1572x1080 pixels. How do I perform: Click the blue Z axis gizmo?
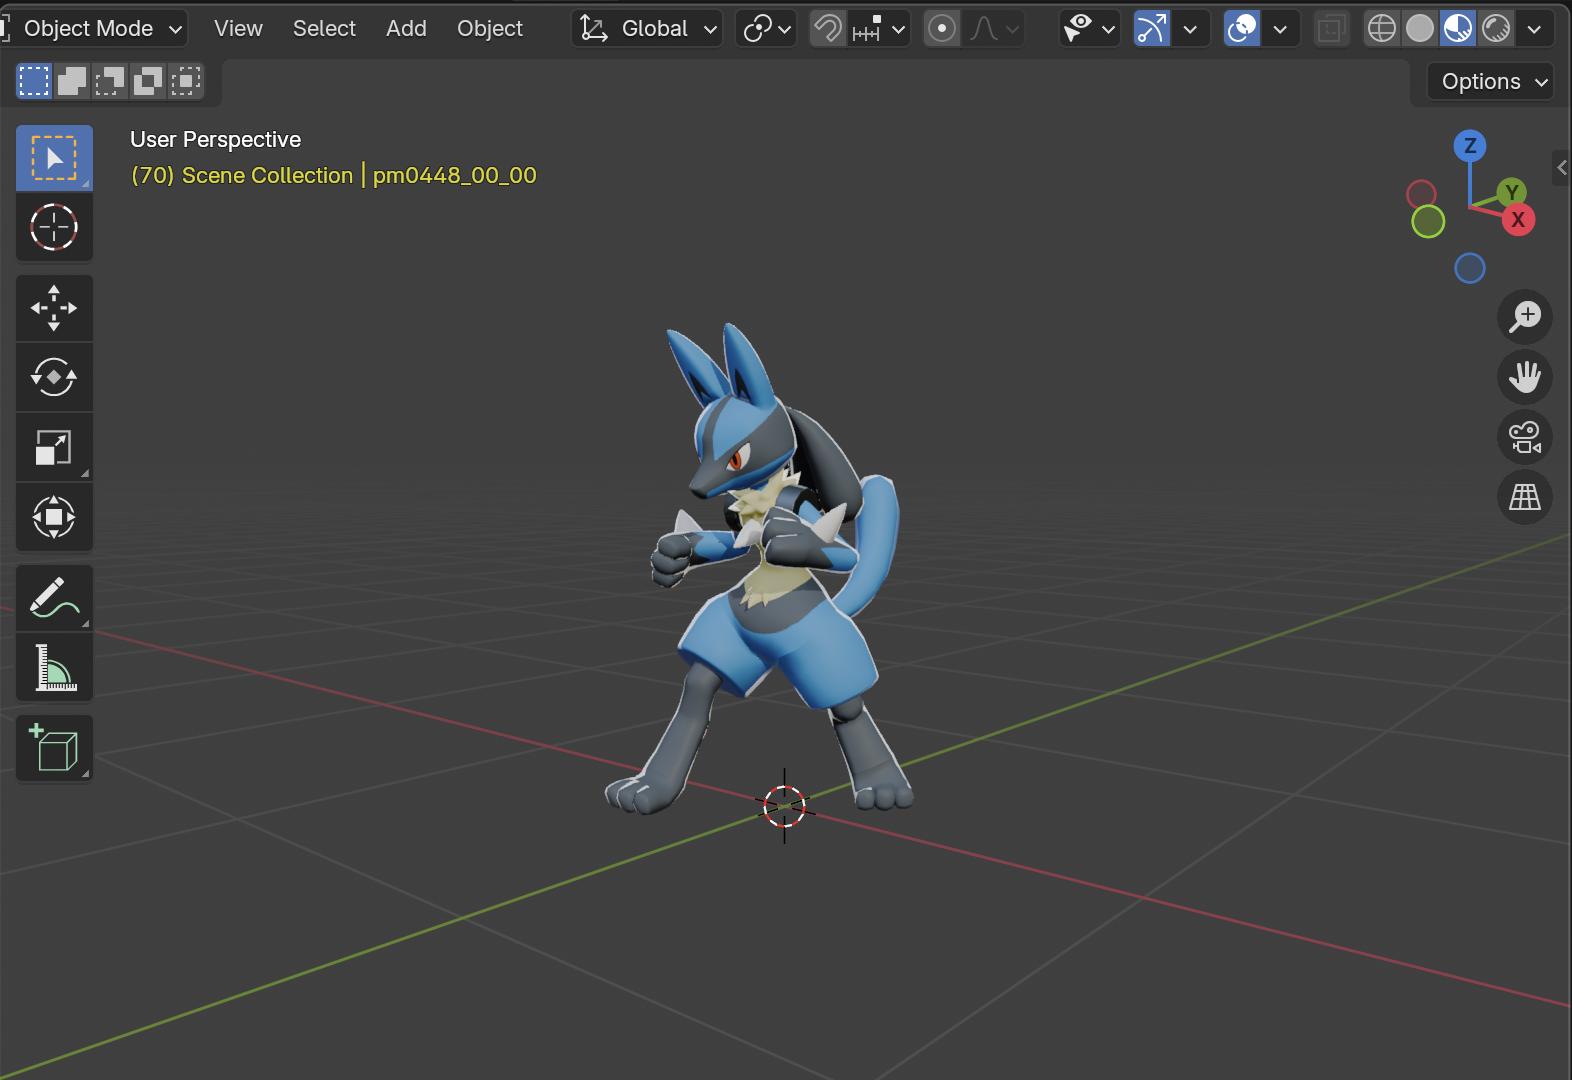pos(1470,146)
